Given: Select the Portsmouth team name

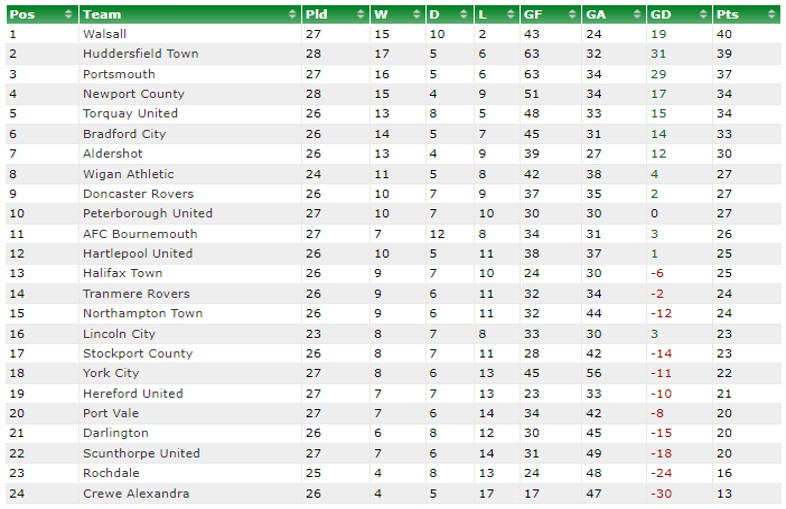Looking at the screenshot, I should (x=119, y=74).
